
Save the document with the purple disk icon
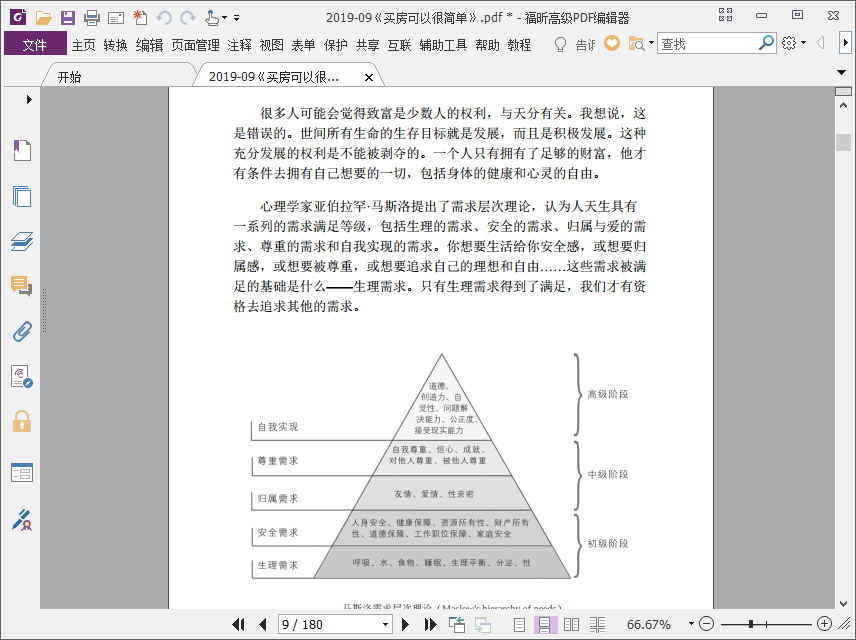(68, 18)
